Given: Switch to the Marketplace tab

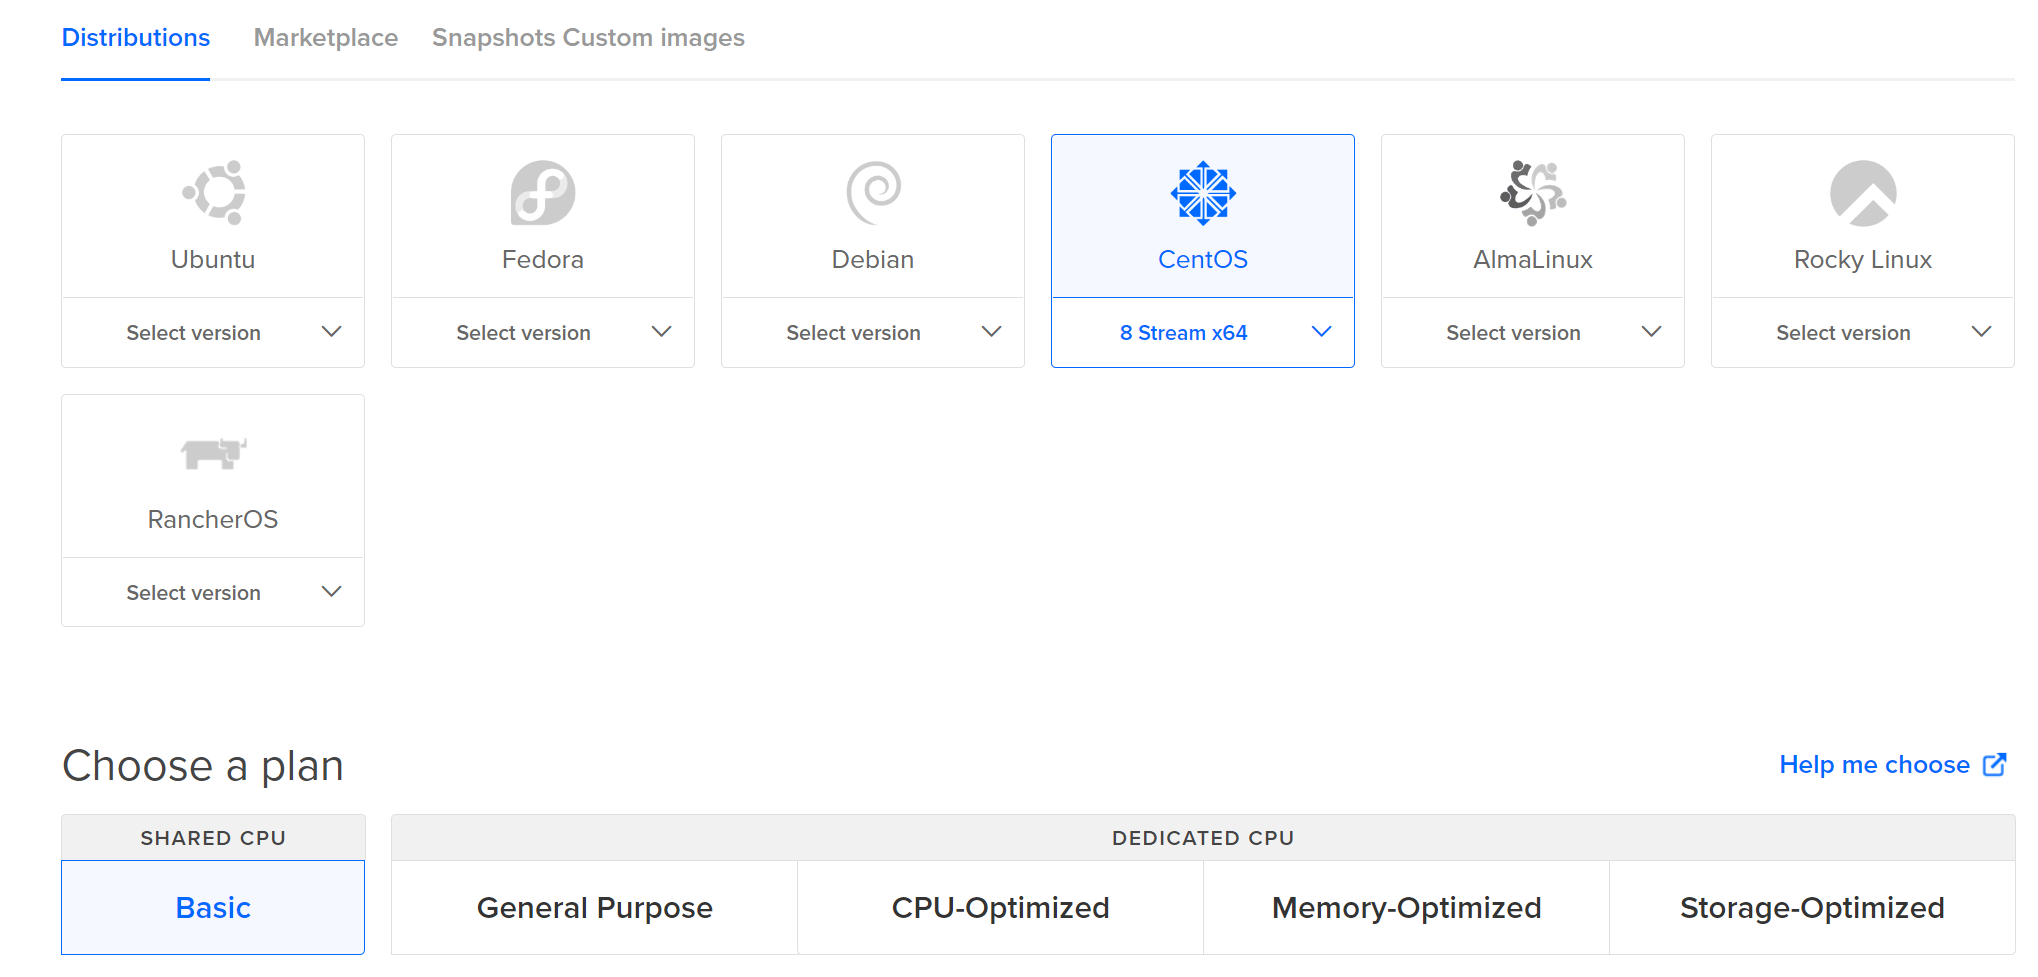Looking at the screenshot, I should (326, 38).
